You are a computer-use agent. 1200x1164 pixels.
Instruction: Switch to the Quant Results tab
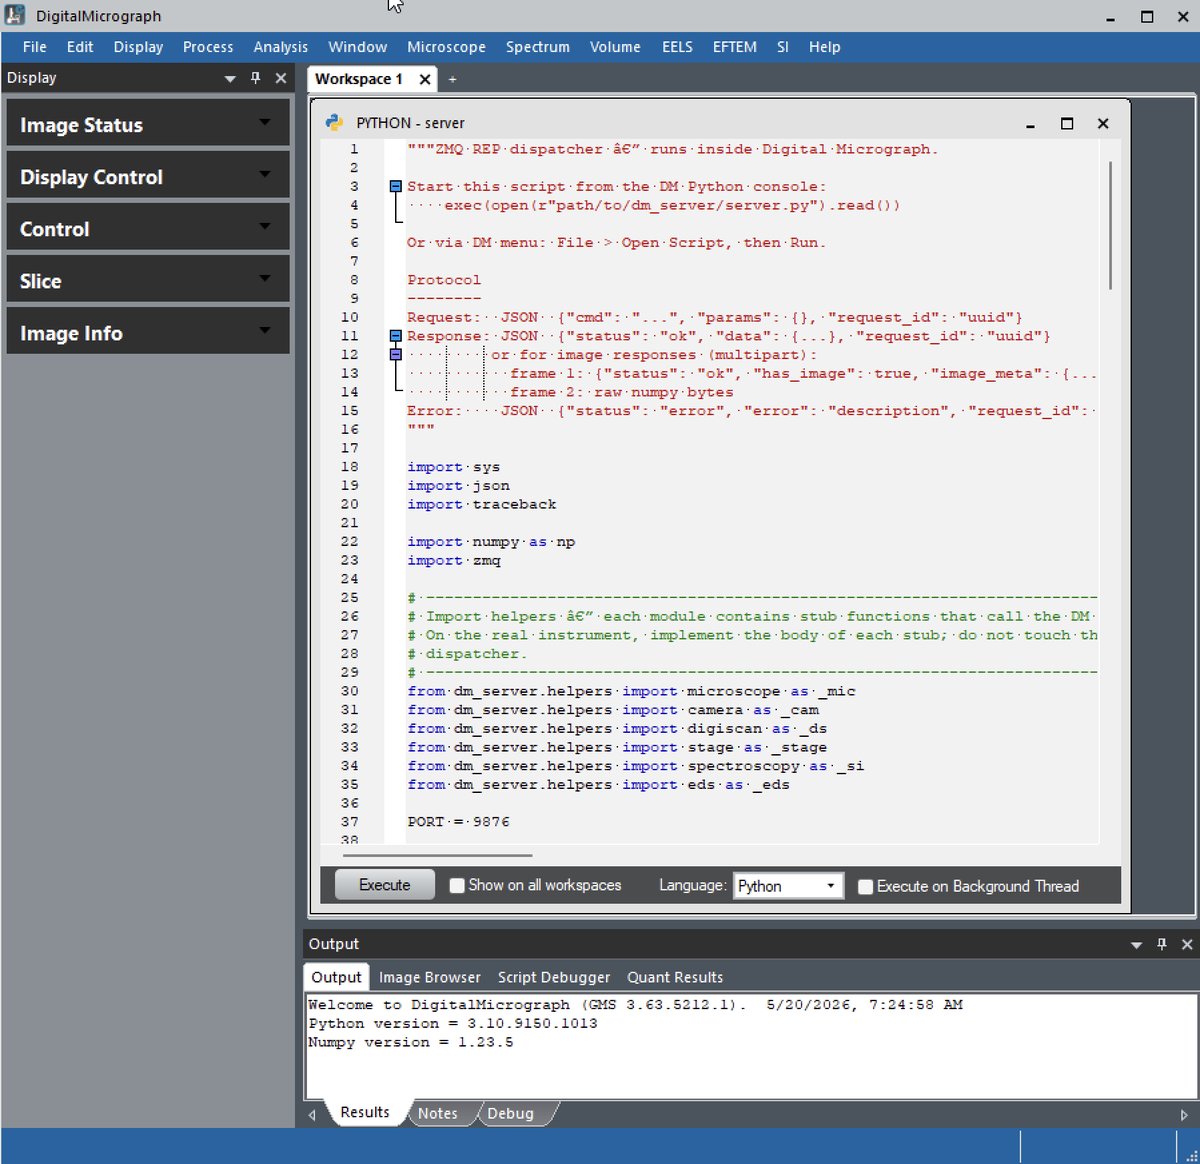coord(675,977)
